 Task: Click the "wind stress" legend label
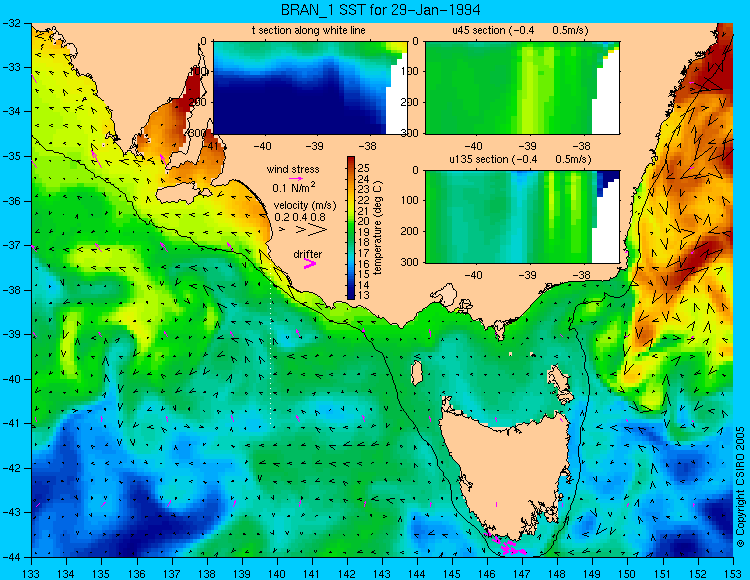coord(293,169)
